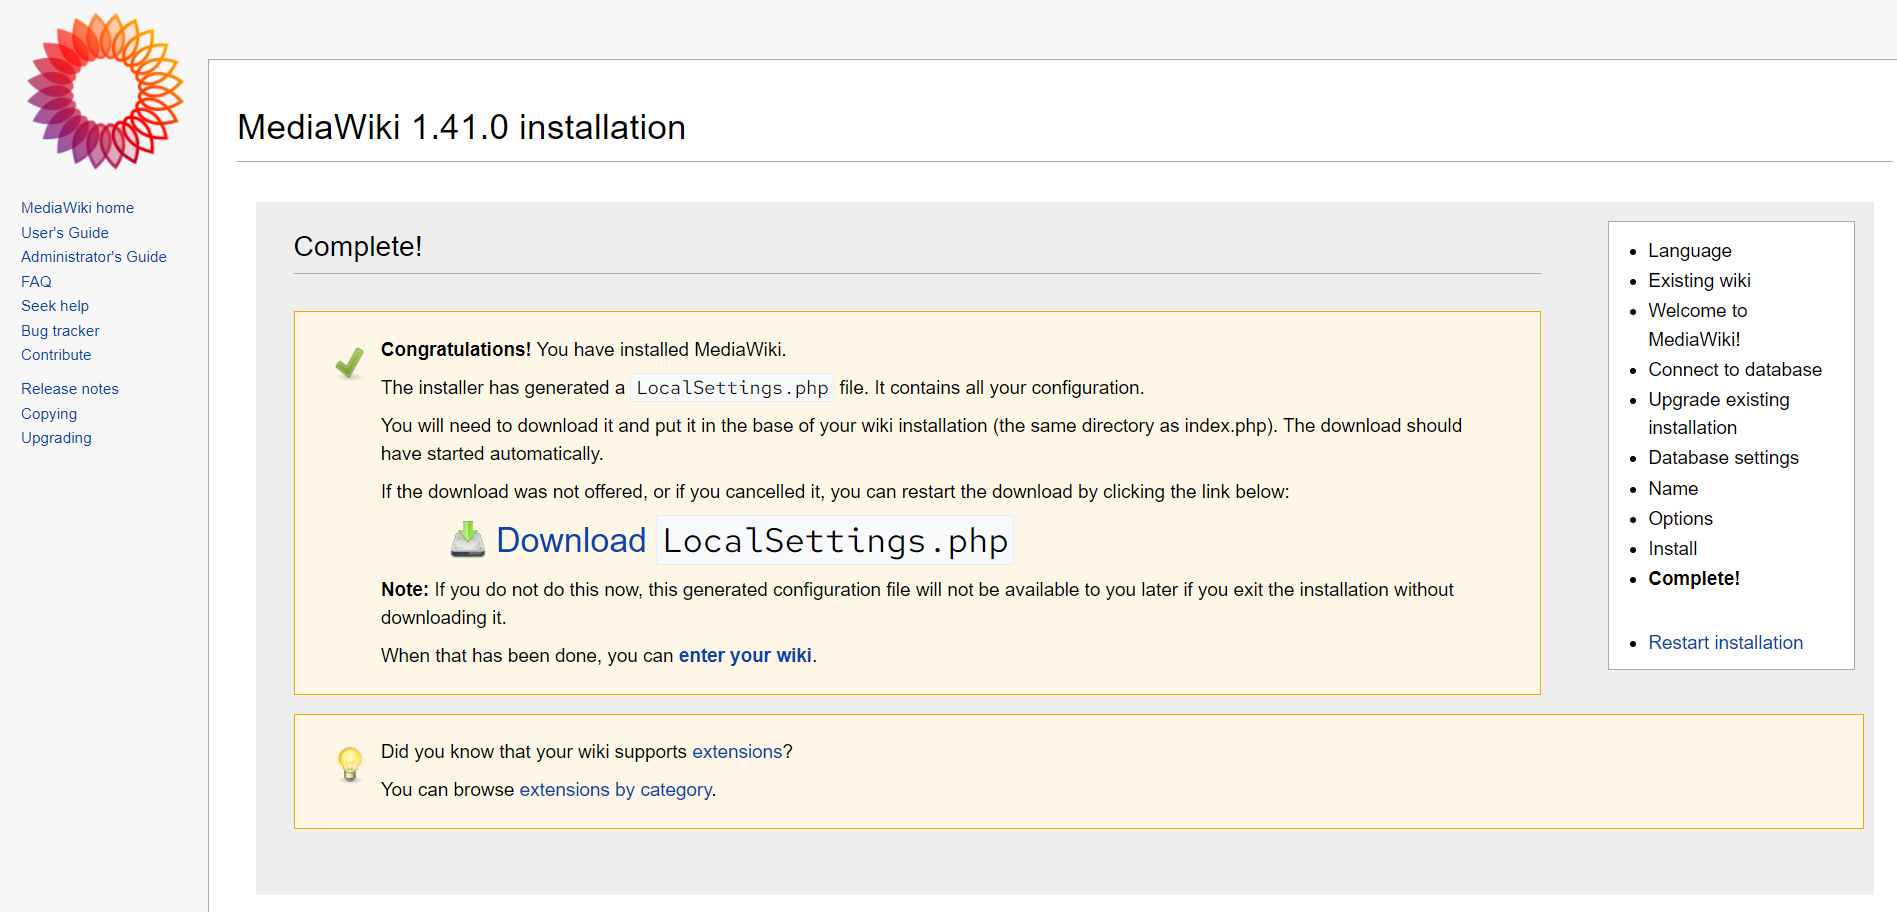Image resolution: width=1897 pixels, height=912 pixels.
Task: Click the yellow lightbulb tip icon
Action: pyautogui.click(x=350, y=764)
